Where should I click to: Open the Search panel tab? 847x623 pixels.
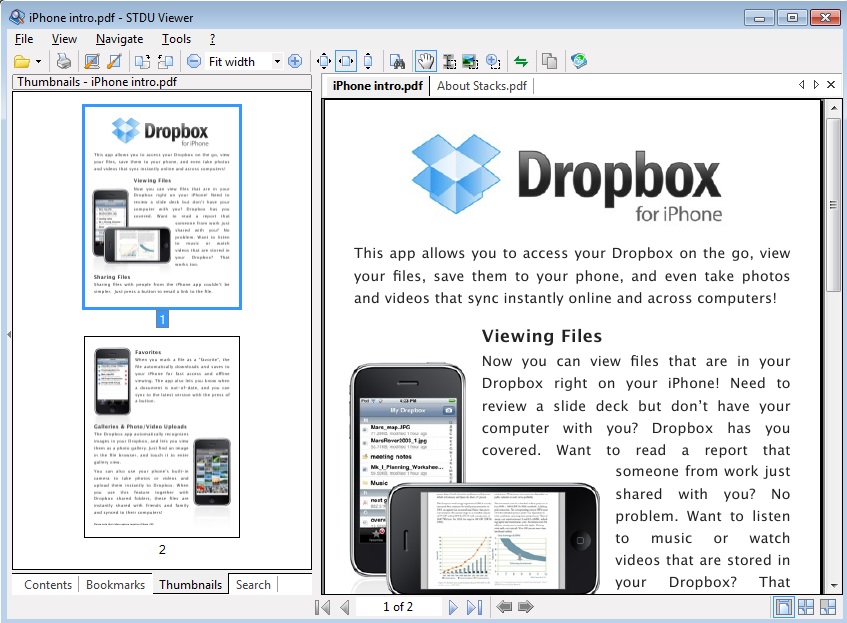(x=253, y=585)
